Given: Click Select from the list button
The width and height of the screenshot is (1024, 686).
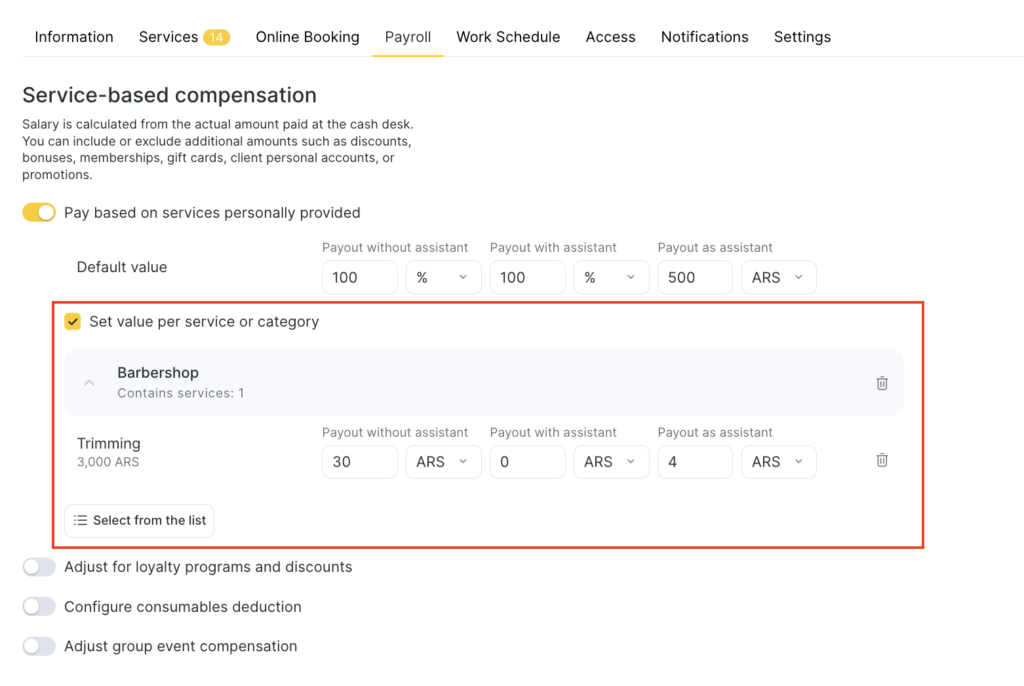Looking at the screenshot, I should click(x=139, y=520).
